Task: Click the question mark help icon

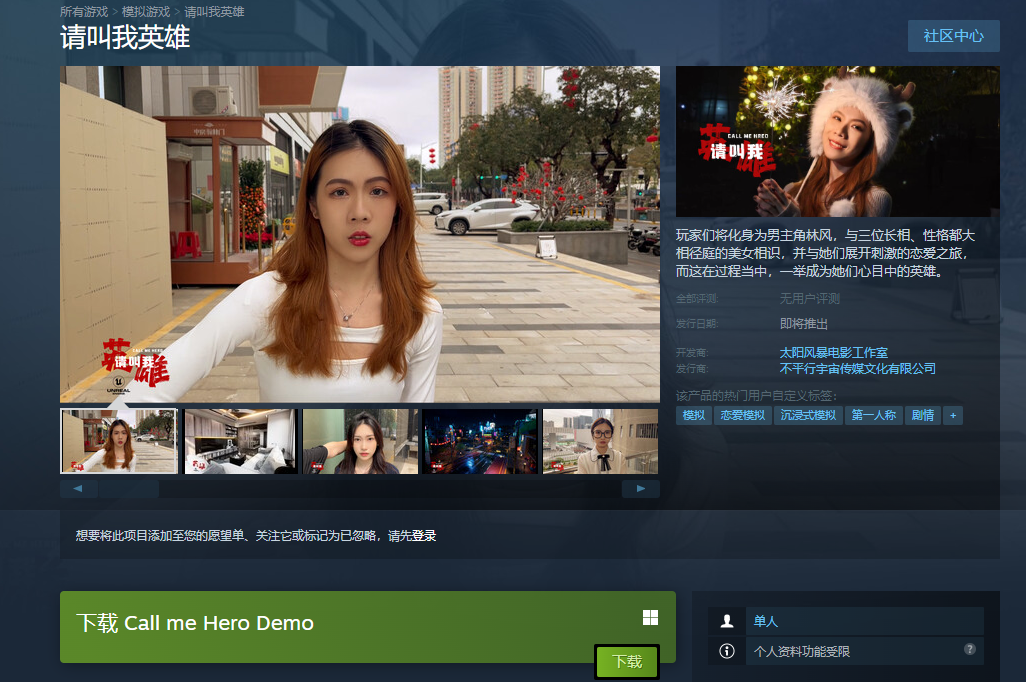Action: 970,649
